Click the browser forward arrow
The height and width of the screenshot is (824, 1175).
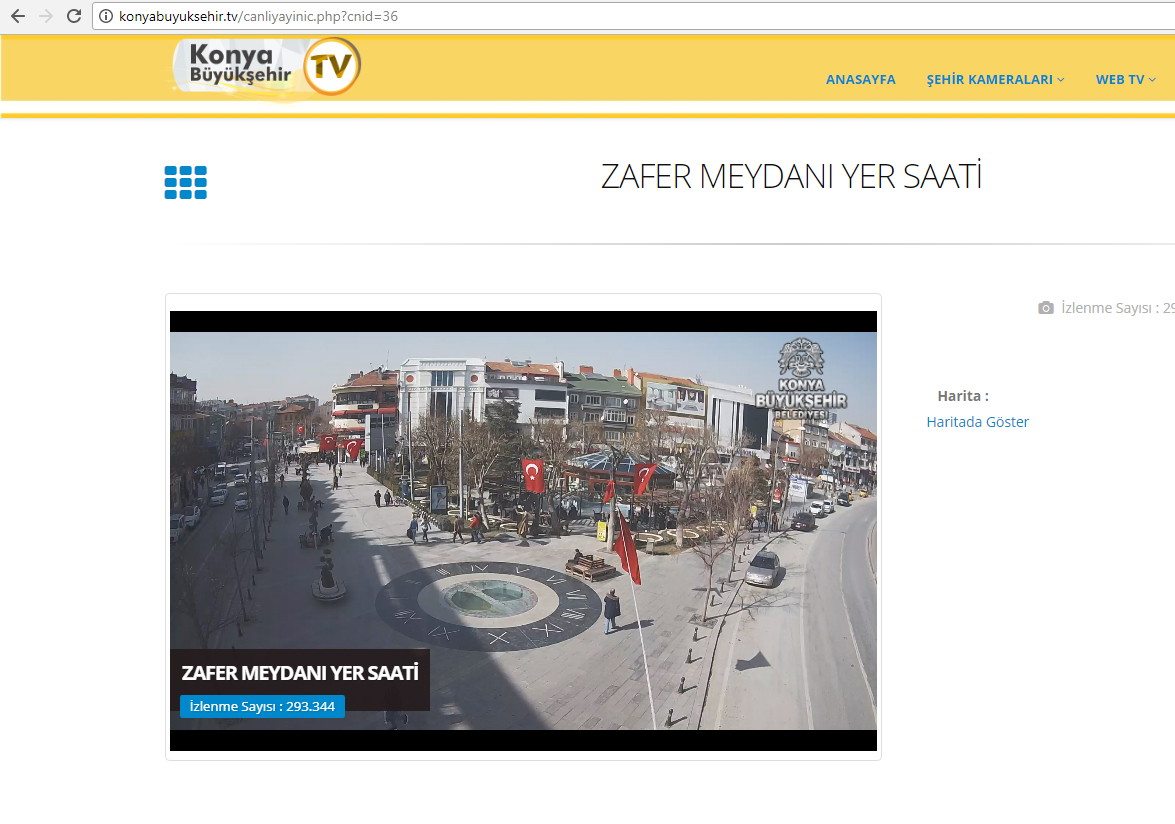click(46, 16)
